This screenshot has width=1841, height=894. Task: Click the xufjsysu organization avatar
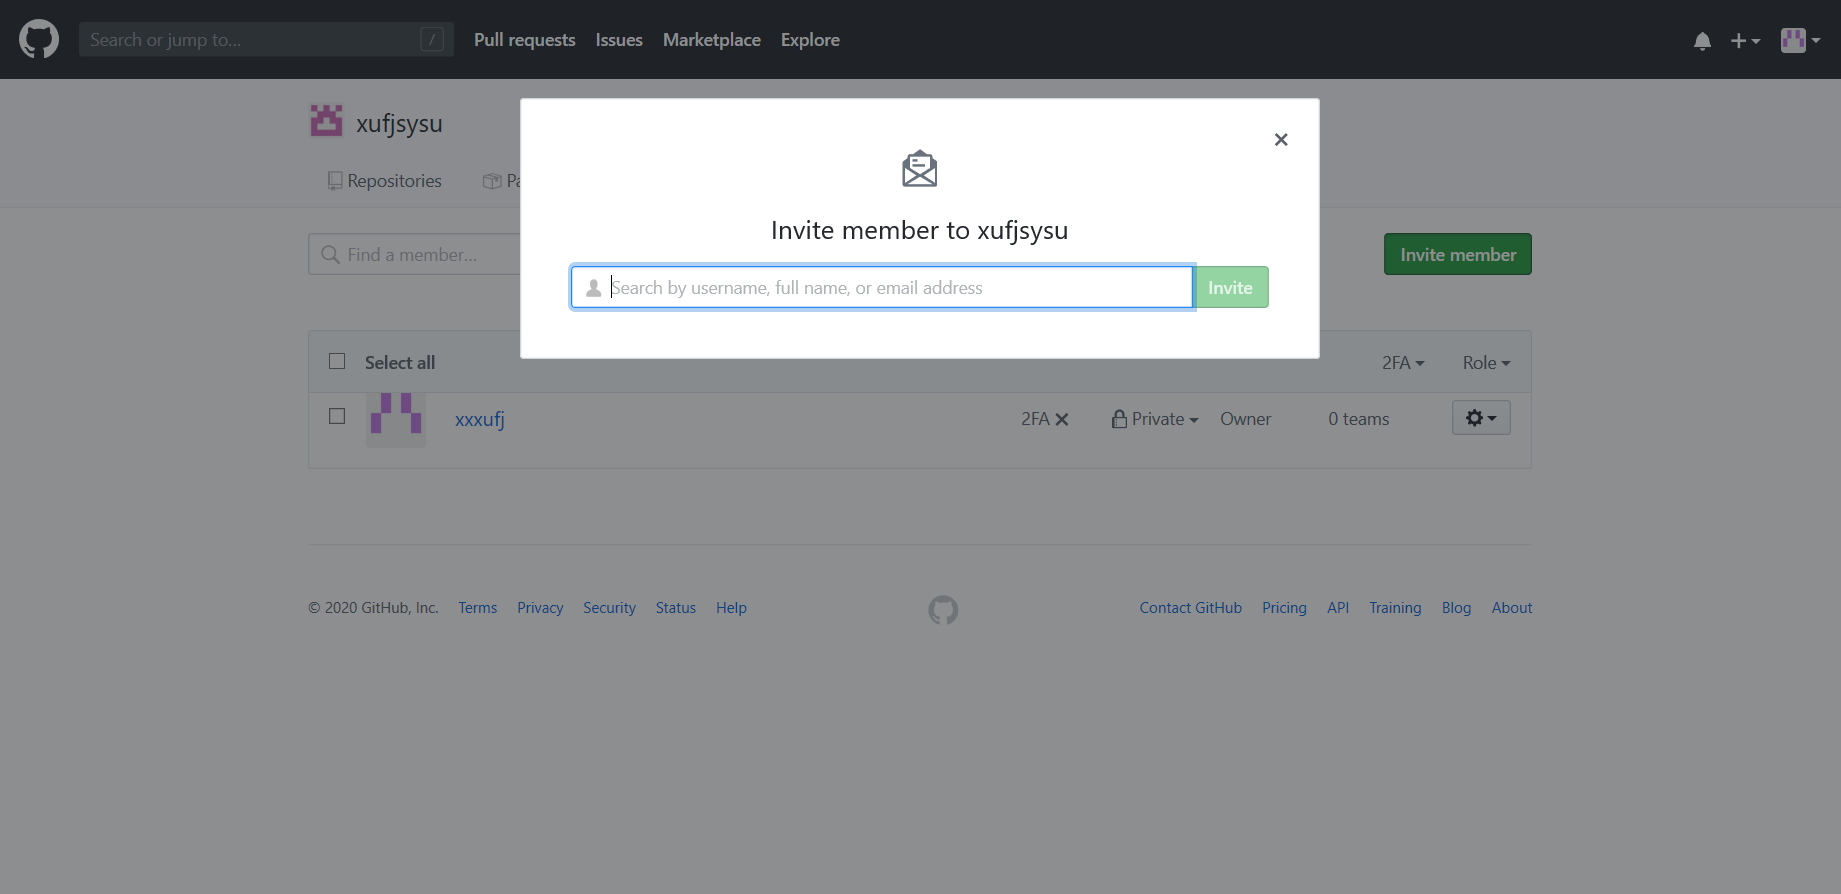[326, 121]
